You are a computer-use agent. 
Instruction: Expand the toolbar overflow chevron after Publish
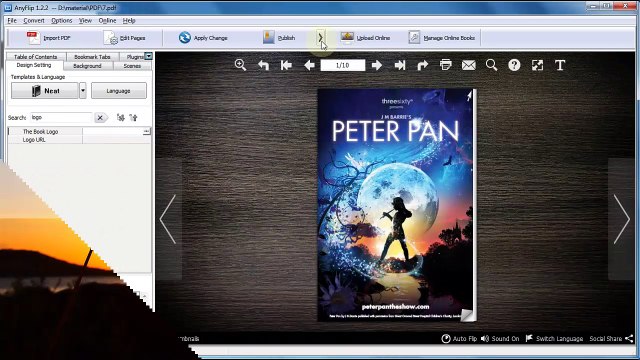[x=320, y=38]
